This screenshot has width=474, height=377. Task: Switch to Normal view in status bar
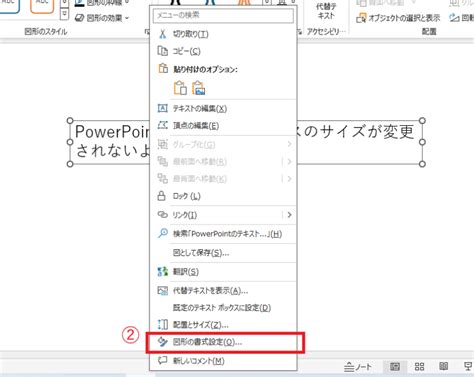395,367
